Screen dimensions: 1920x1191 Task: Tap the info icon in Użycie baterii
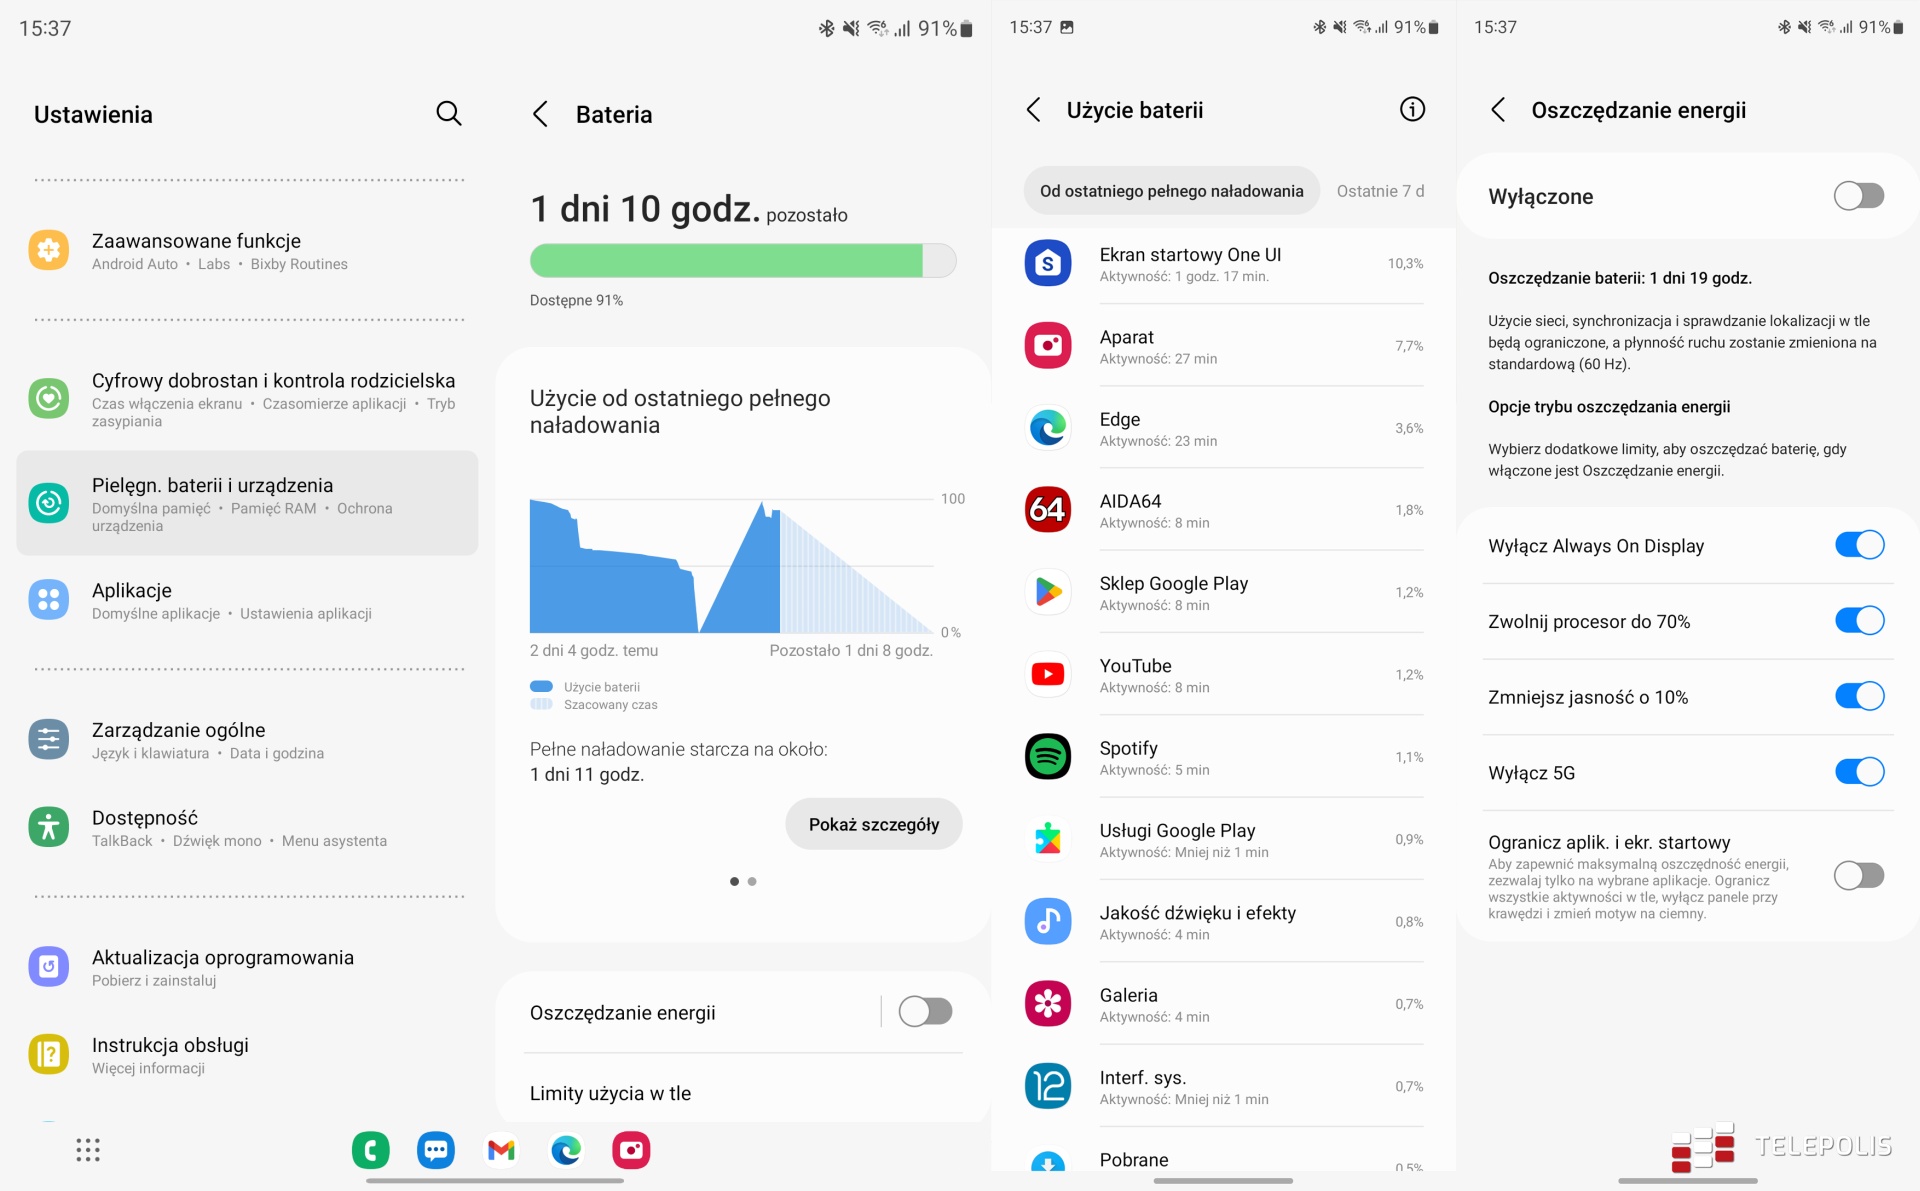point(1411,110)
